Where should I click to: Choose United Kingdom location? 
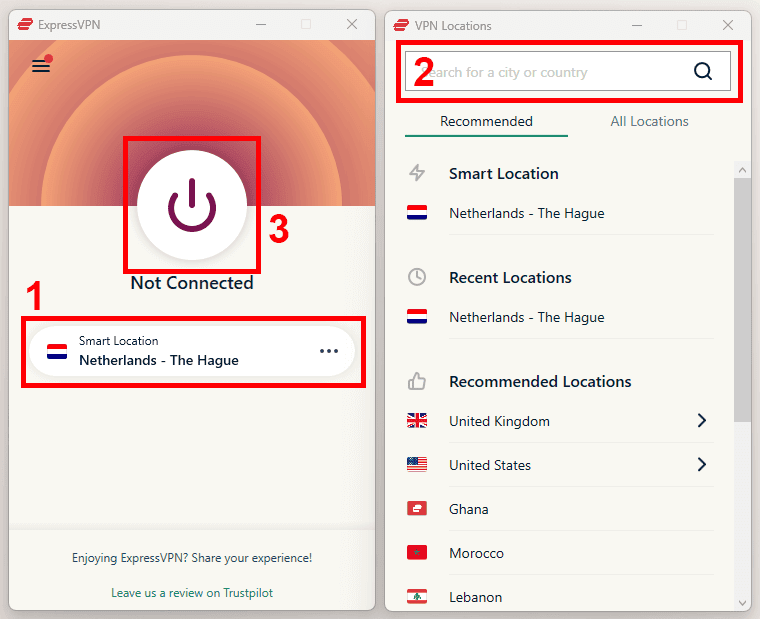point(499,421)
